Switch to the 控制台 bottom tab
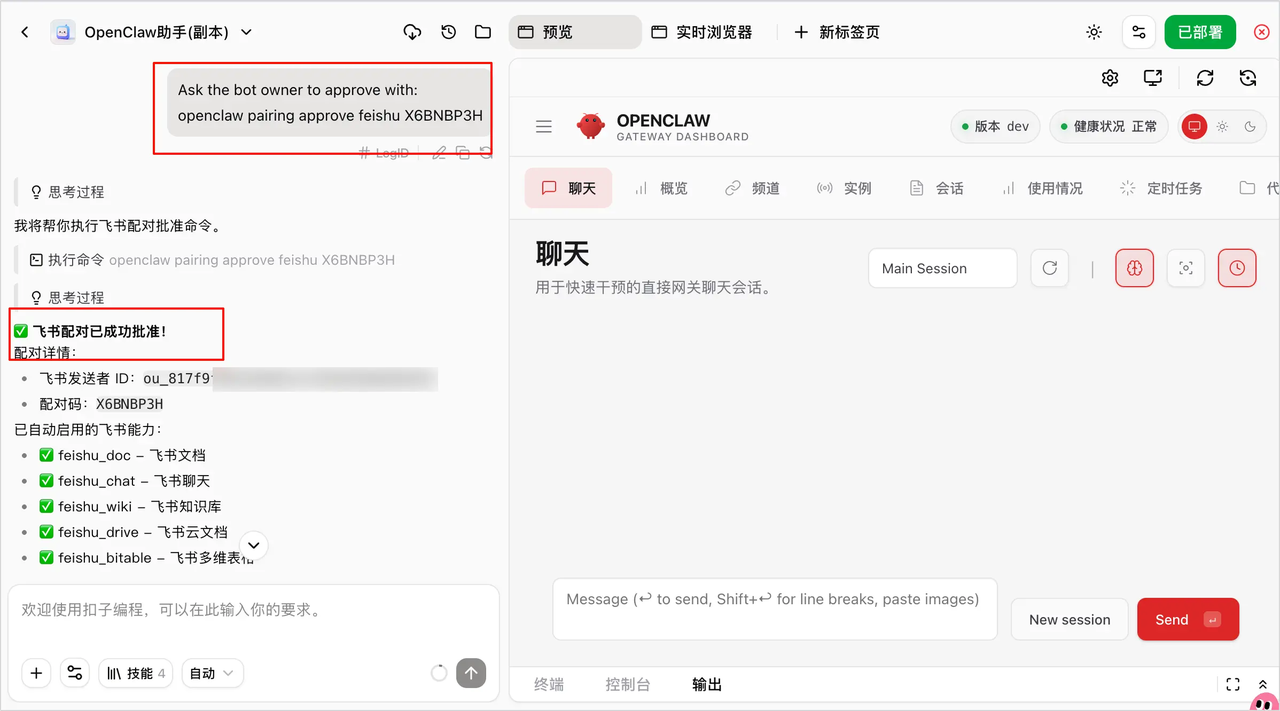Screen dimensions: 1280x711 click(627, 684)
